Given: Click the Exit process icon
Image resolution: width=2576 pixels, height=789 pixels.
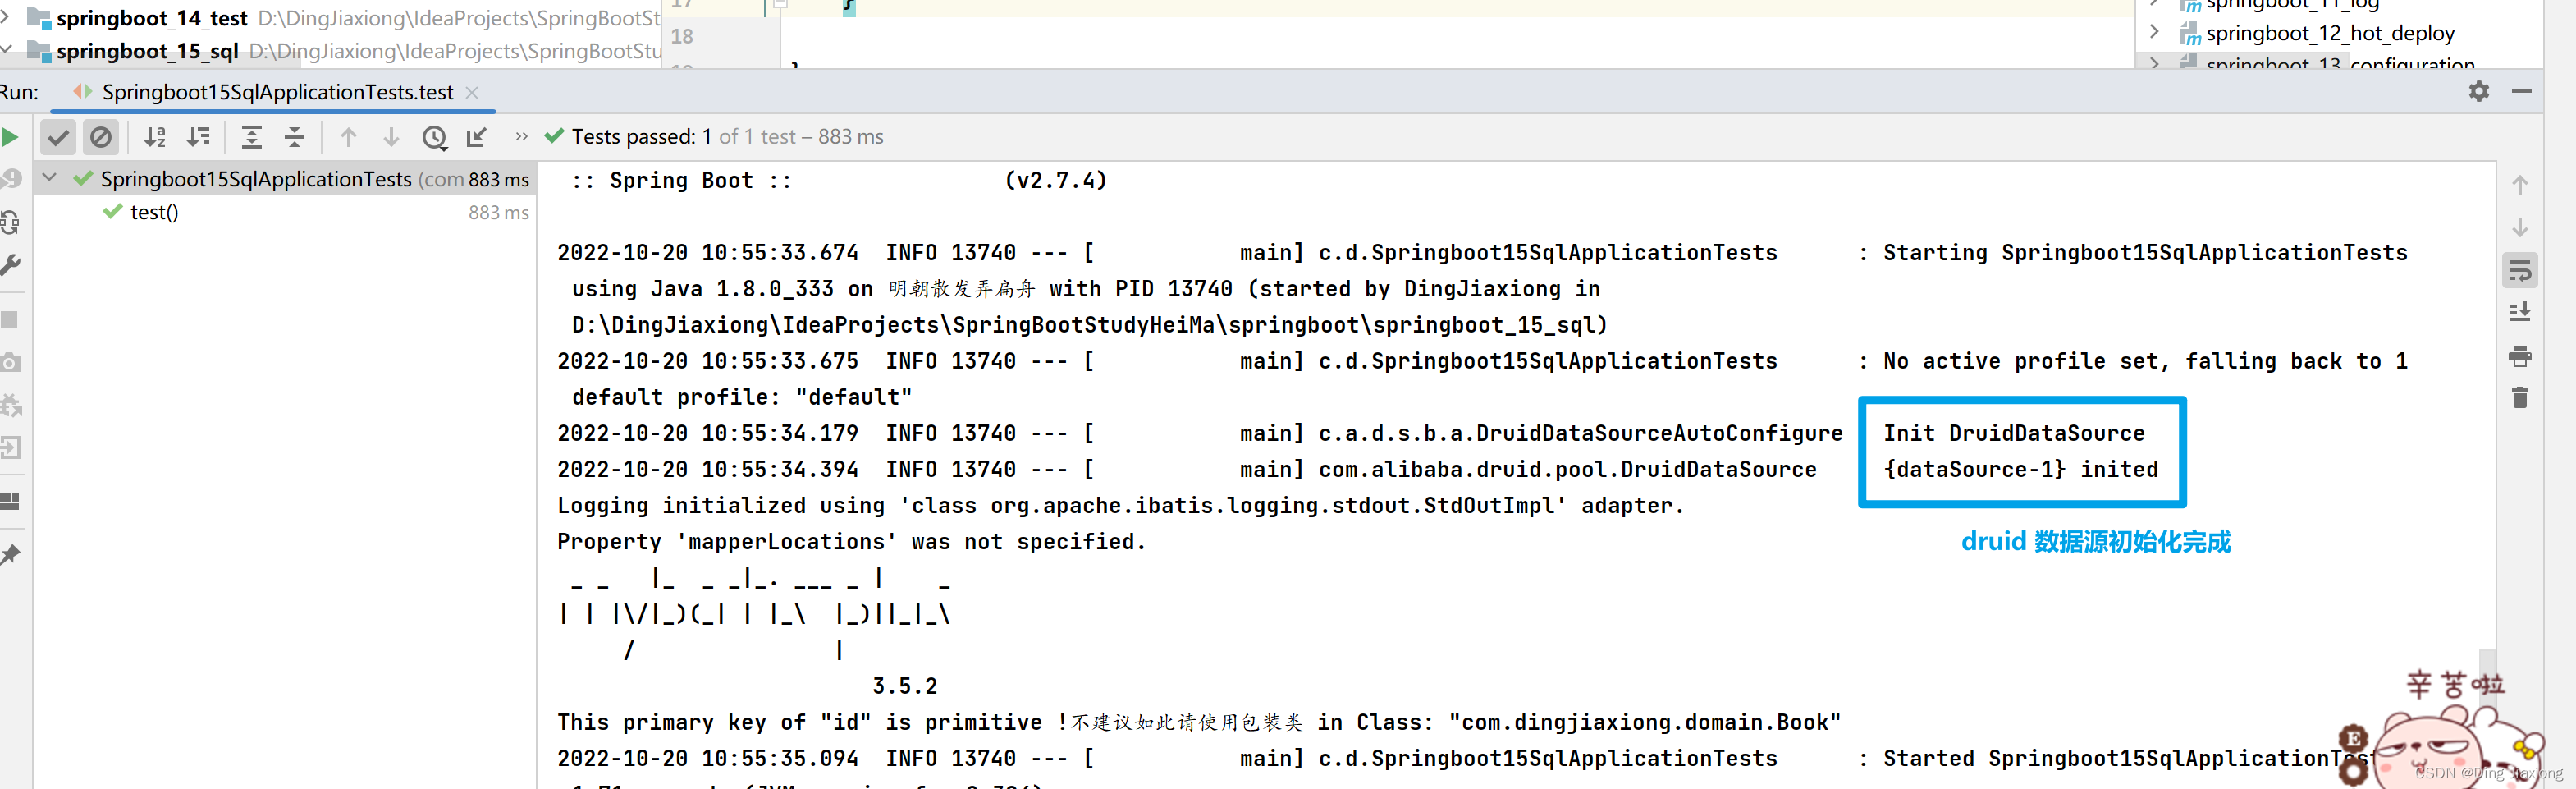Looking at the screenshot, I should [11, 447].
